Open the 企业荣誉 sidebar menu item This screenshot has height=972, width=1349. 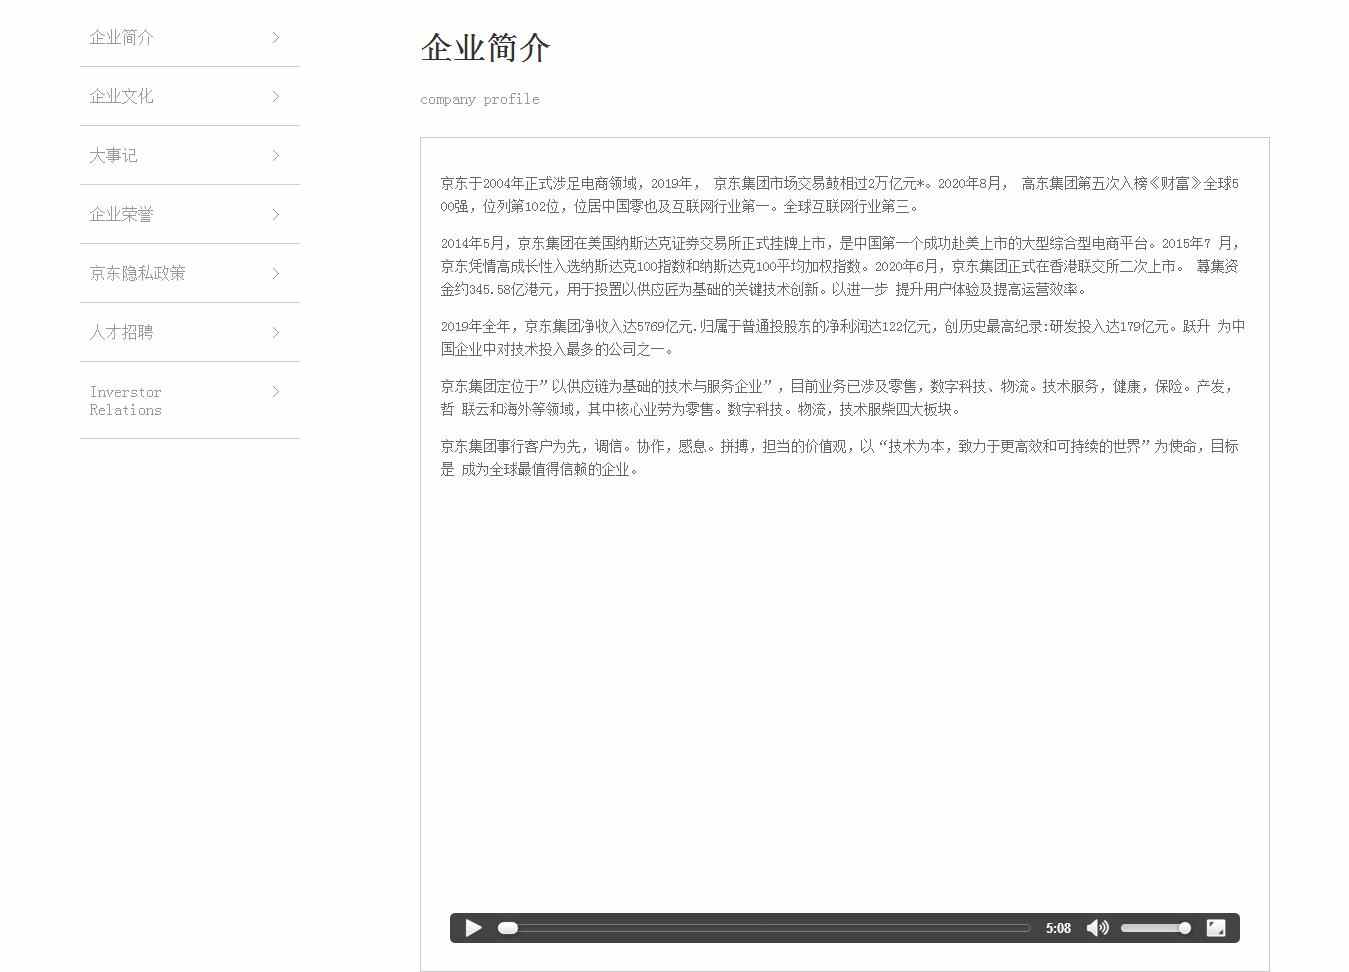click(x=190, y=214)
